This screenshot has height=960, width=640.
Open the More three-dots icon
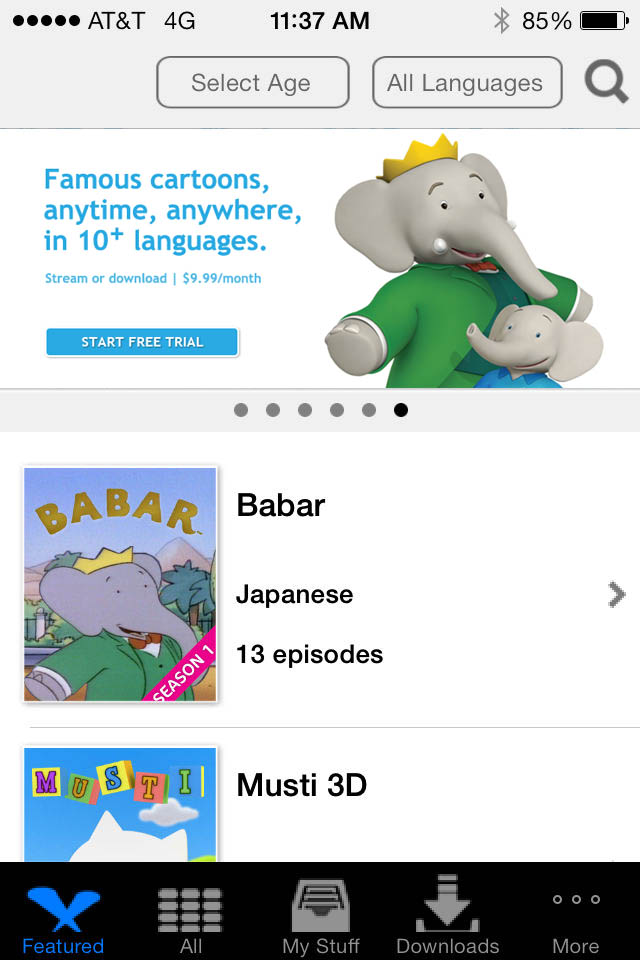click(576, 899)
